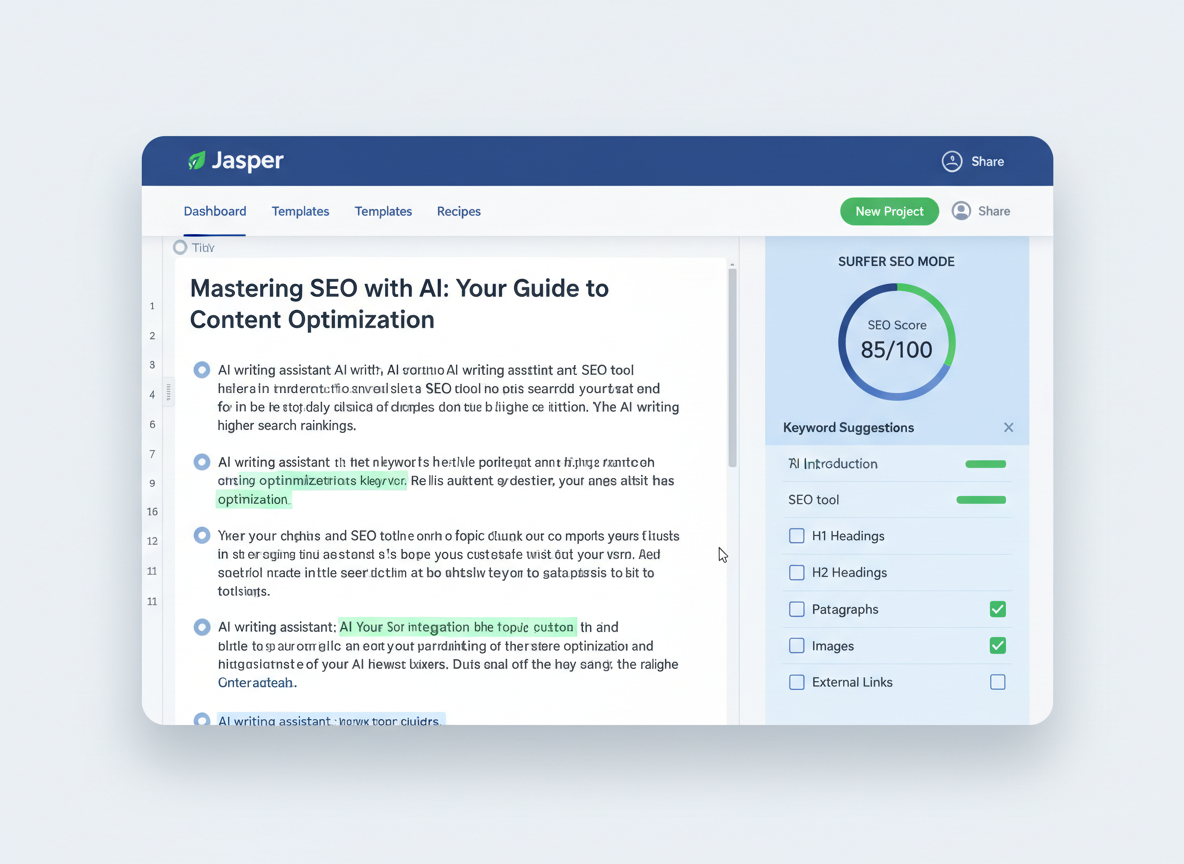Open the first Templates tab
The image size is (1184, 864).
point(300,211)
